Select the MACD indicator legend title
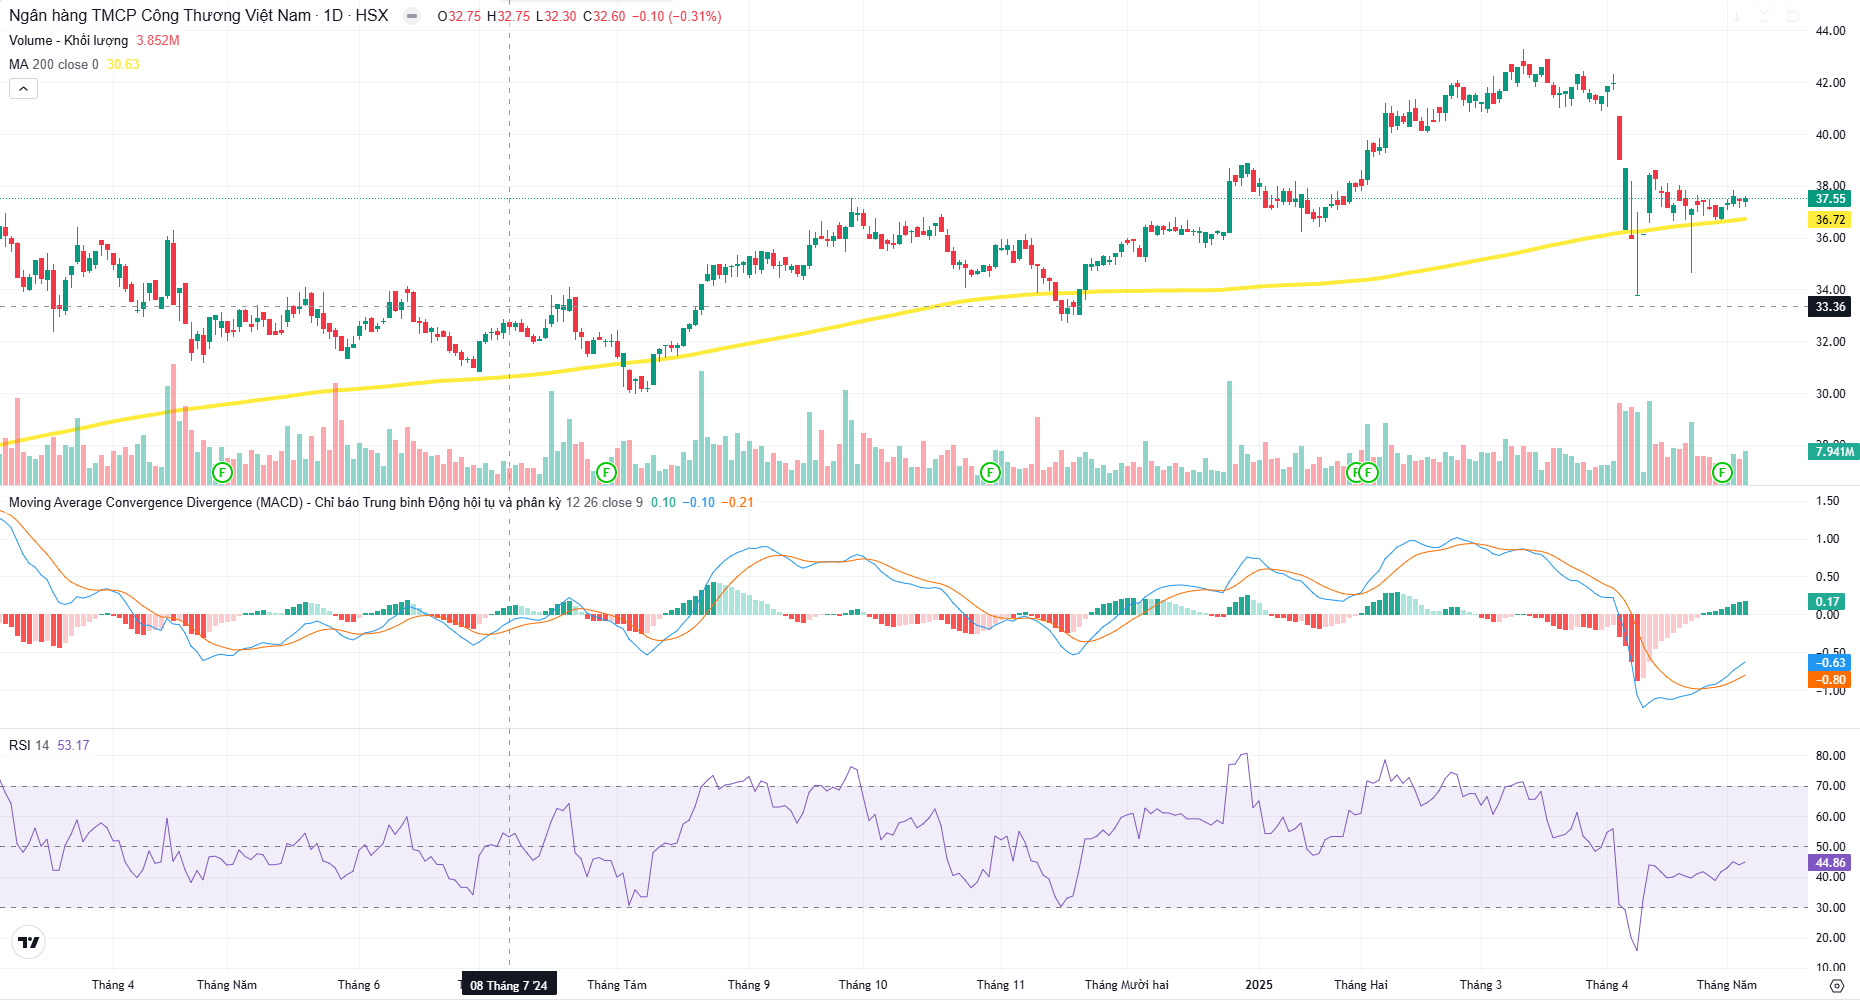1860x1000 pixels. [x=284, y=502]
